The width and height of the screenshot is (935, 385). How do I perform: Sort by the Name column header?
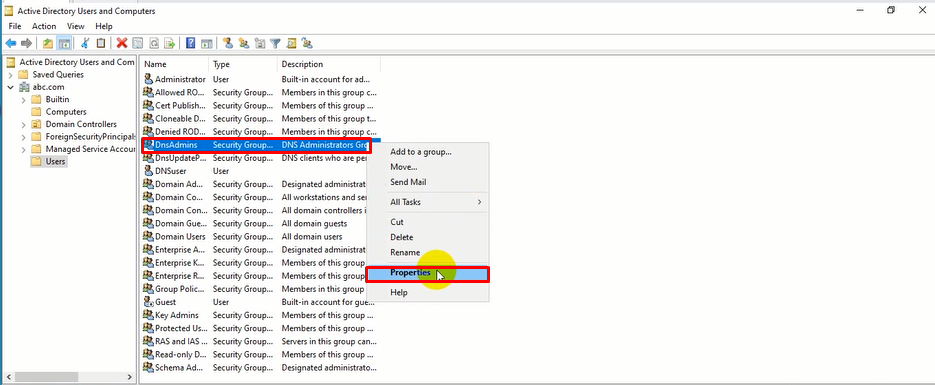pyautogui.click(x=175, y=64)
